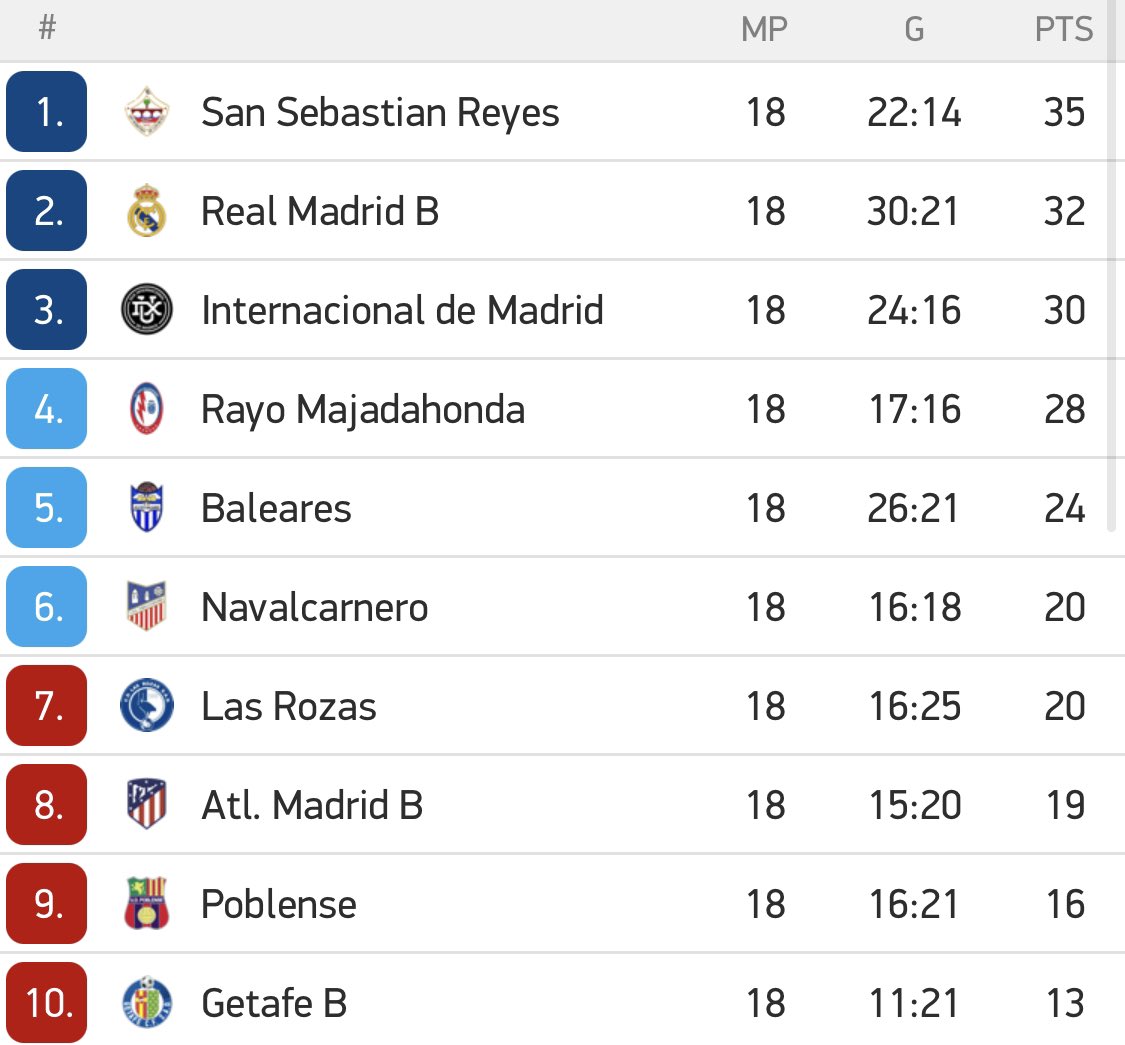Click the Getafe B club logo
1125x1045 pixels.
[x=146, y=1003]
